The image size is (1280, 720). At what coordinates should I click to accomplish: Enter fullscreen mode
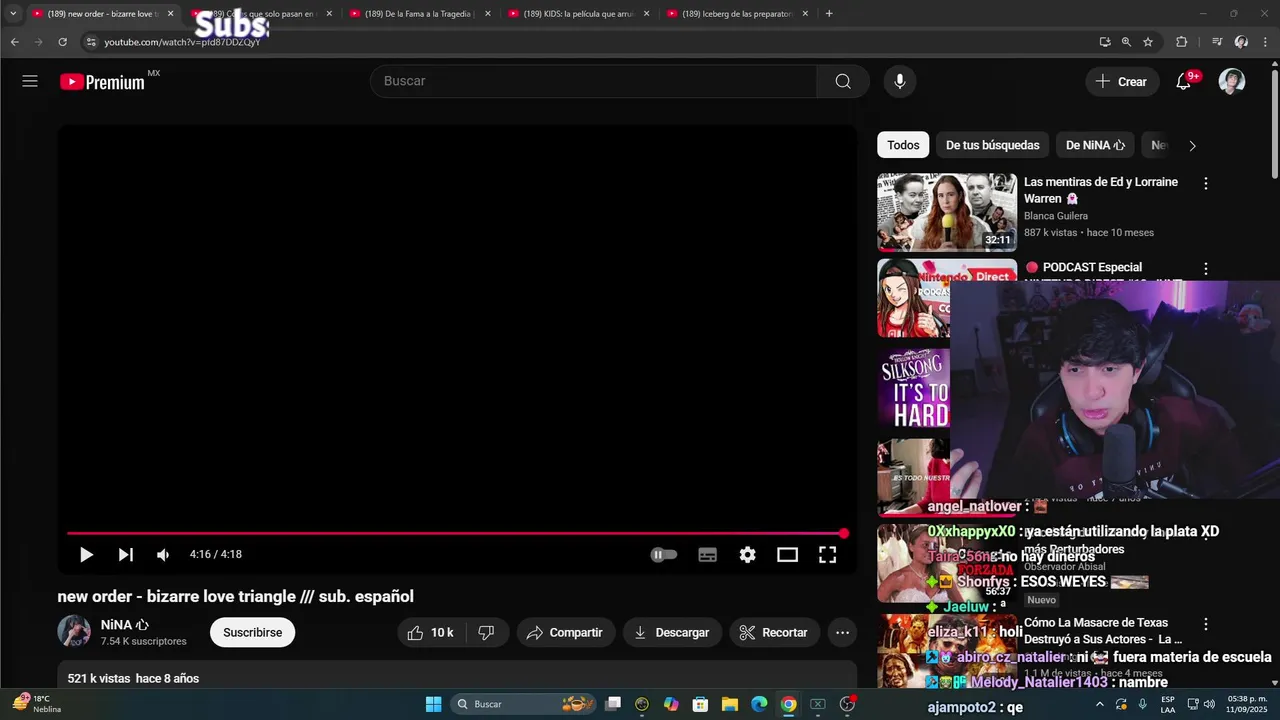coord(828,555)
